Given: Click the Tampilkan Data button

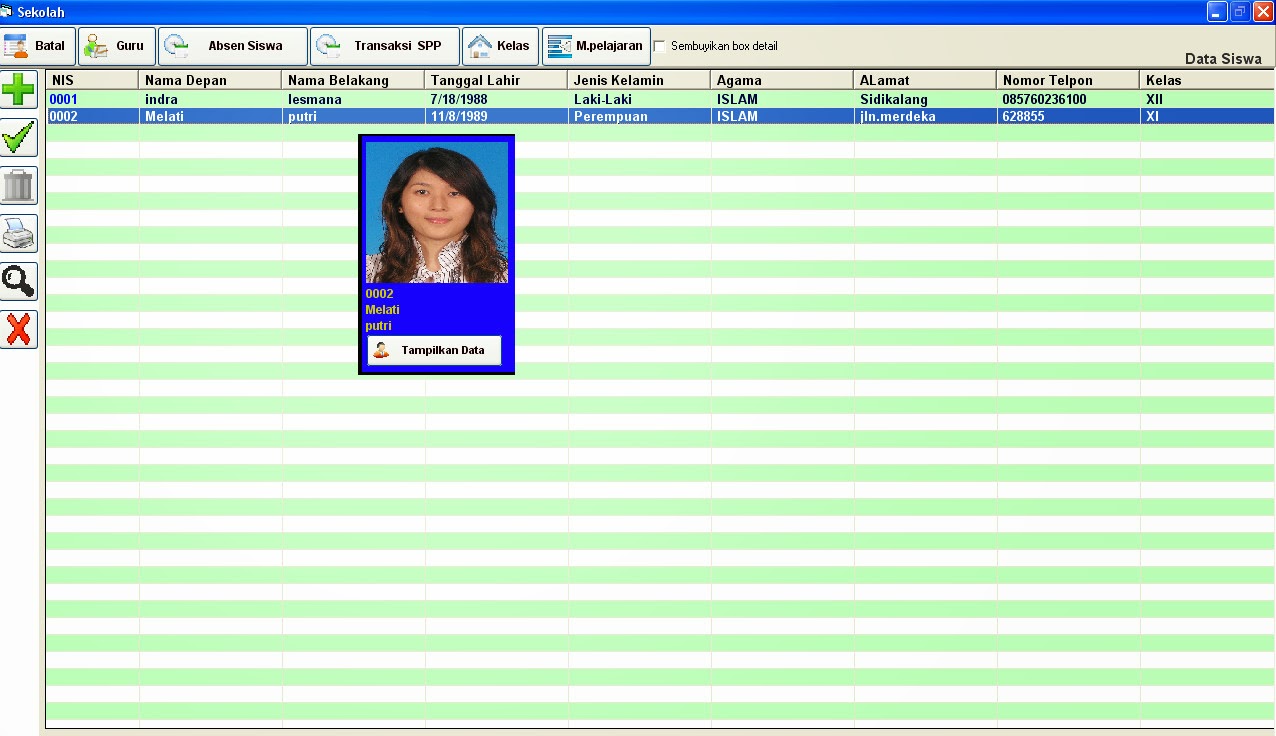Looking at the screenshot, I should point(435,350).
